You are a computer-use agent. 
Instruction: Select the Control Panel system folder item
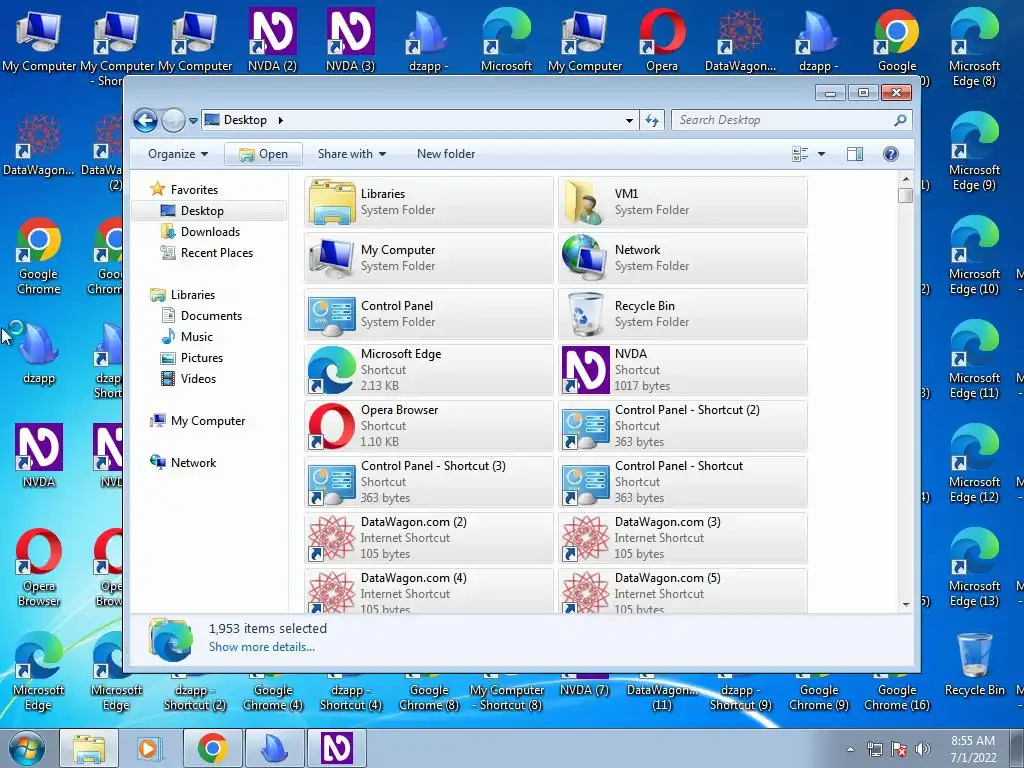pyautogui.click(x=429, y=314)
